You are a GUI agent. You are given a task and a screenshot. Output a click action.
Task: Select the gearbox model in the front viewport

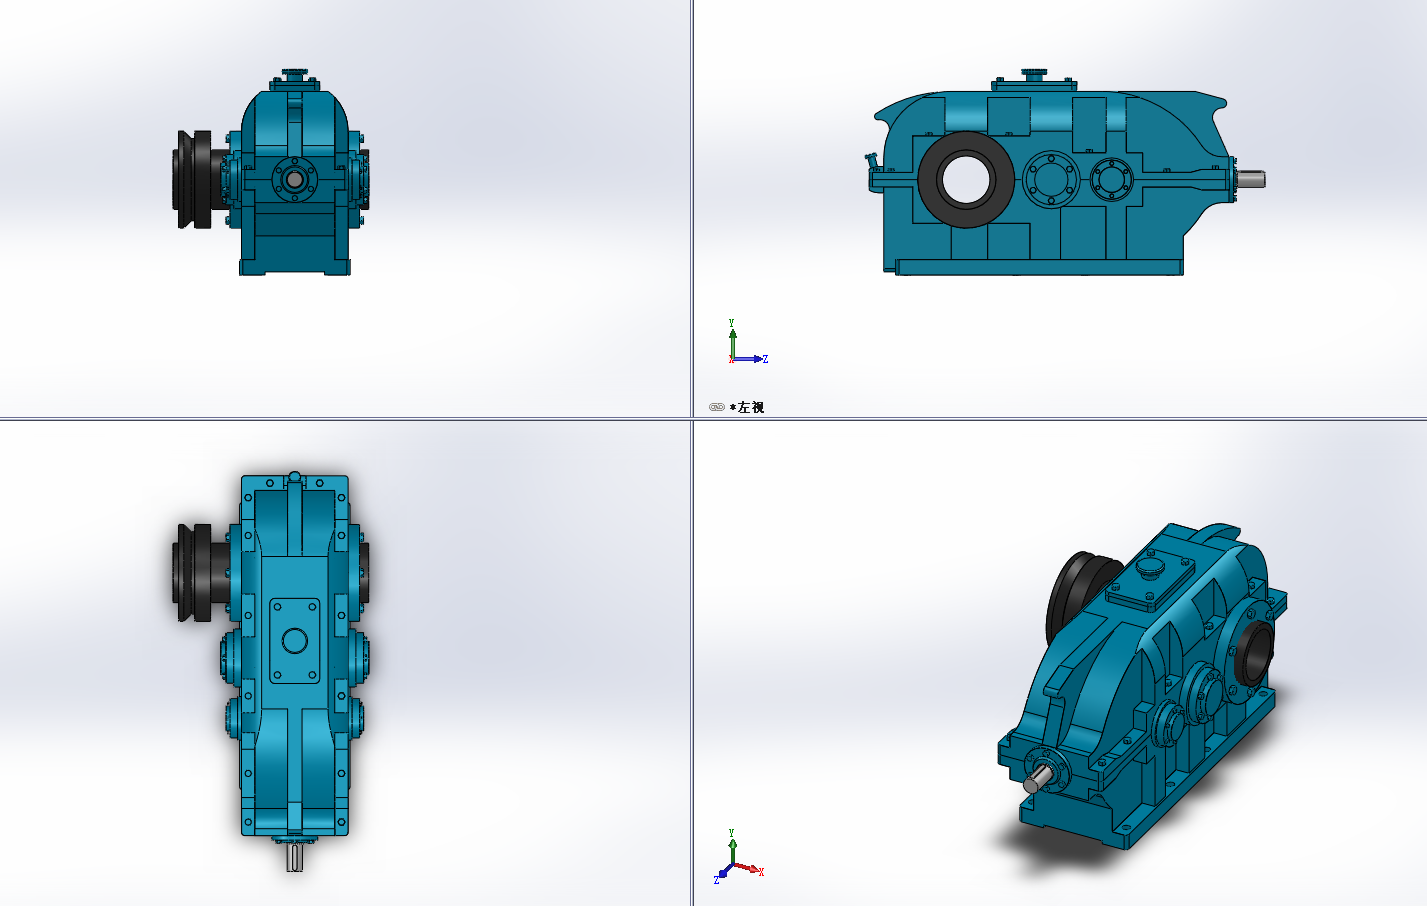pos(273,172)
